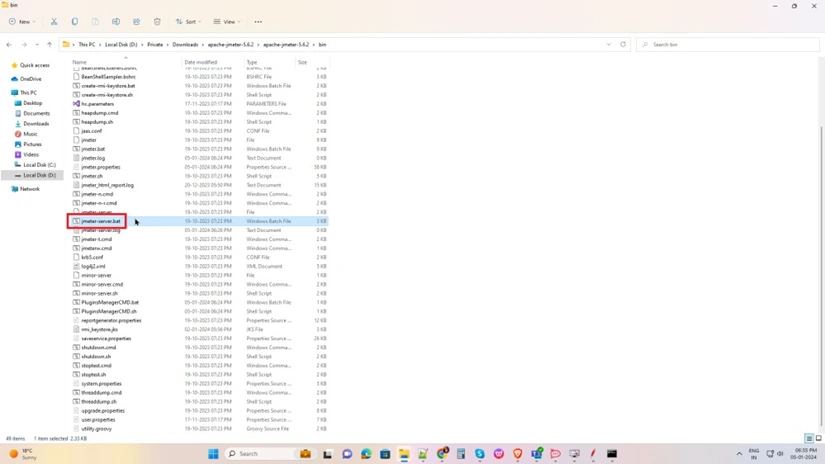Screen dimensions: 825x464
Task: Select Local Disk (C:) in sidebar
Action: (x=39, y=165)
